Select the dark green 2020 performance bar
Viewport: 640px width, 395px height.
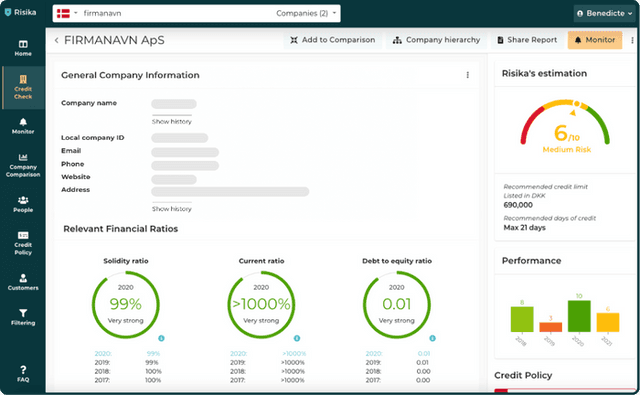click(x=579, y=316)
